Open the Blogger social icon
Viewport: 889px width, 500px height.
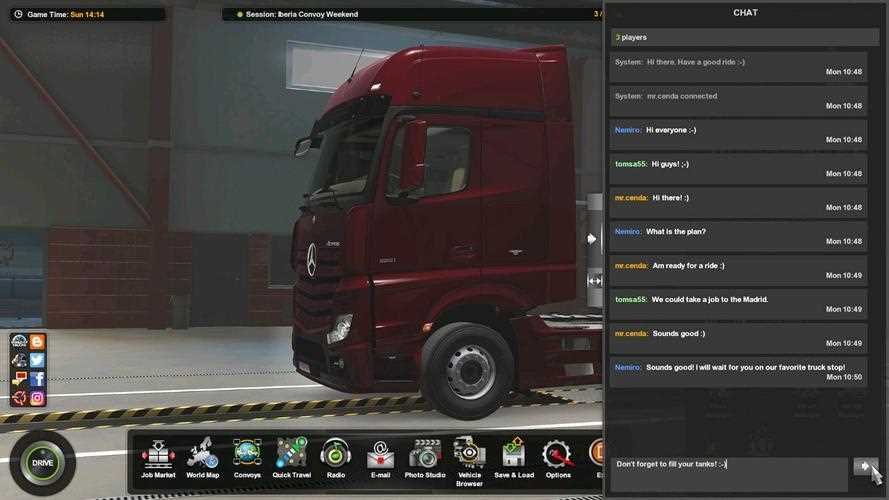point(37,342)
